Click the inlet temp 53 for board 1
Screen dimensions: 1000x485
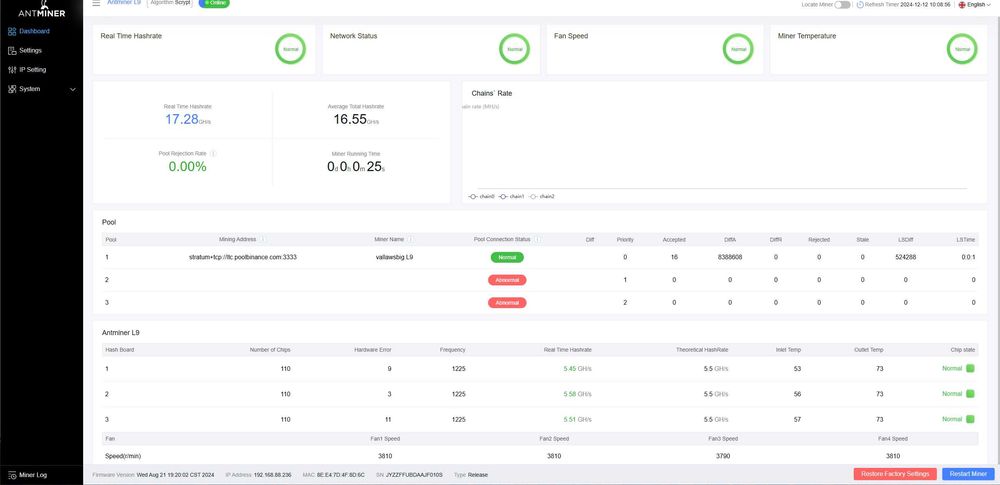pos(797,369)
